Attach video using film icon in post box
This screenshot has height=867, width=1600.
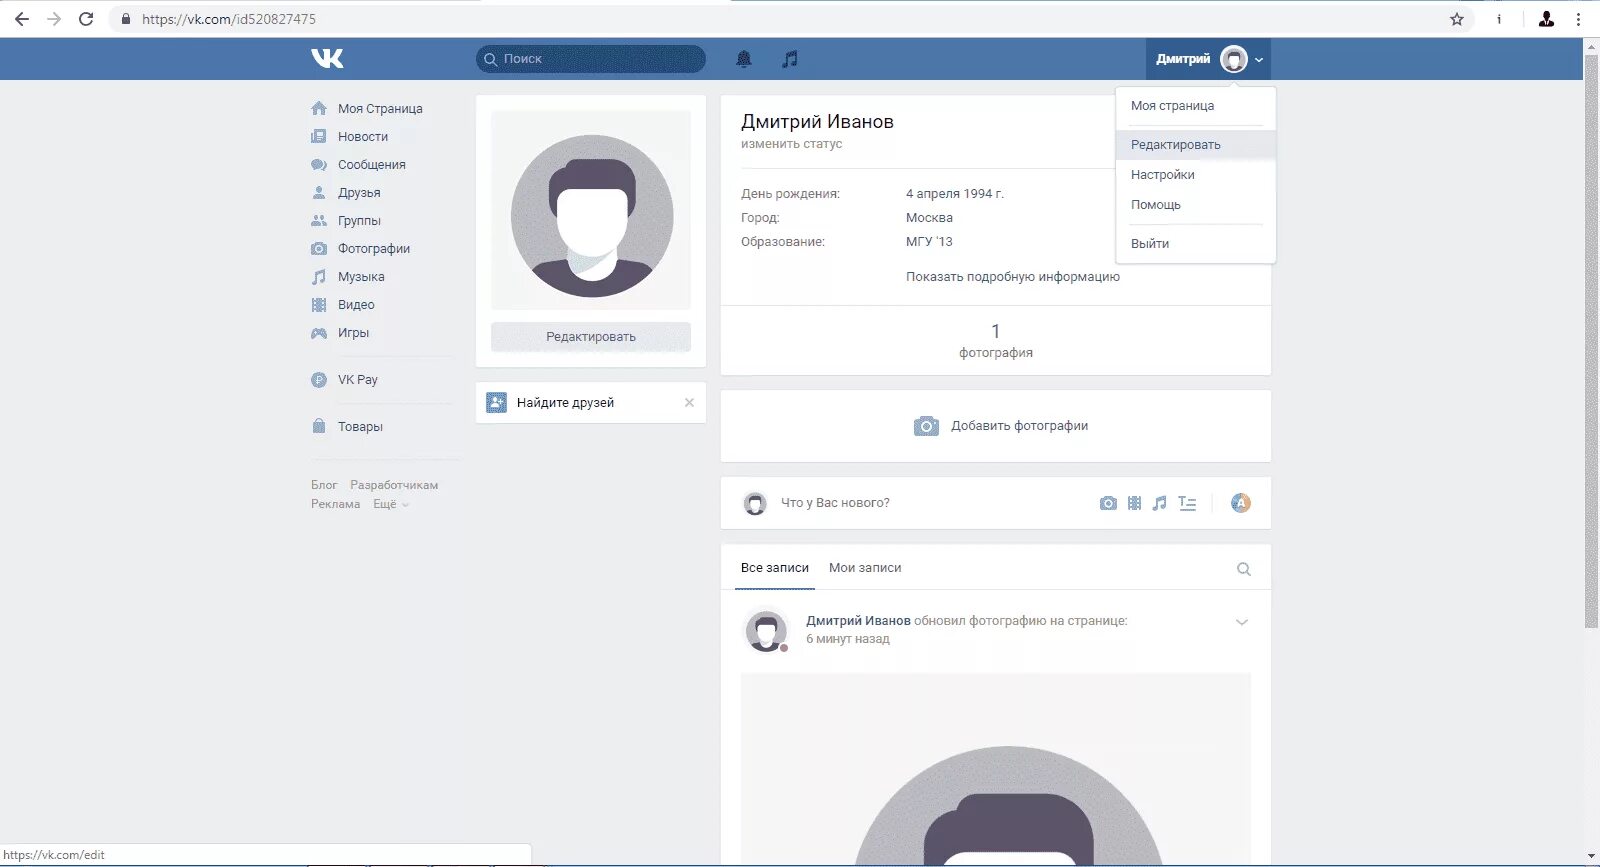[1134, 503]
